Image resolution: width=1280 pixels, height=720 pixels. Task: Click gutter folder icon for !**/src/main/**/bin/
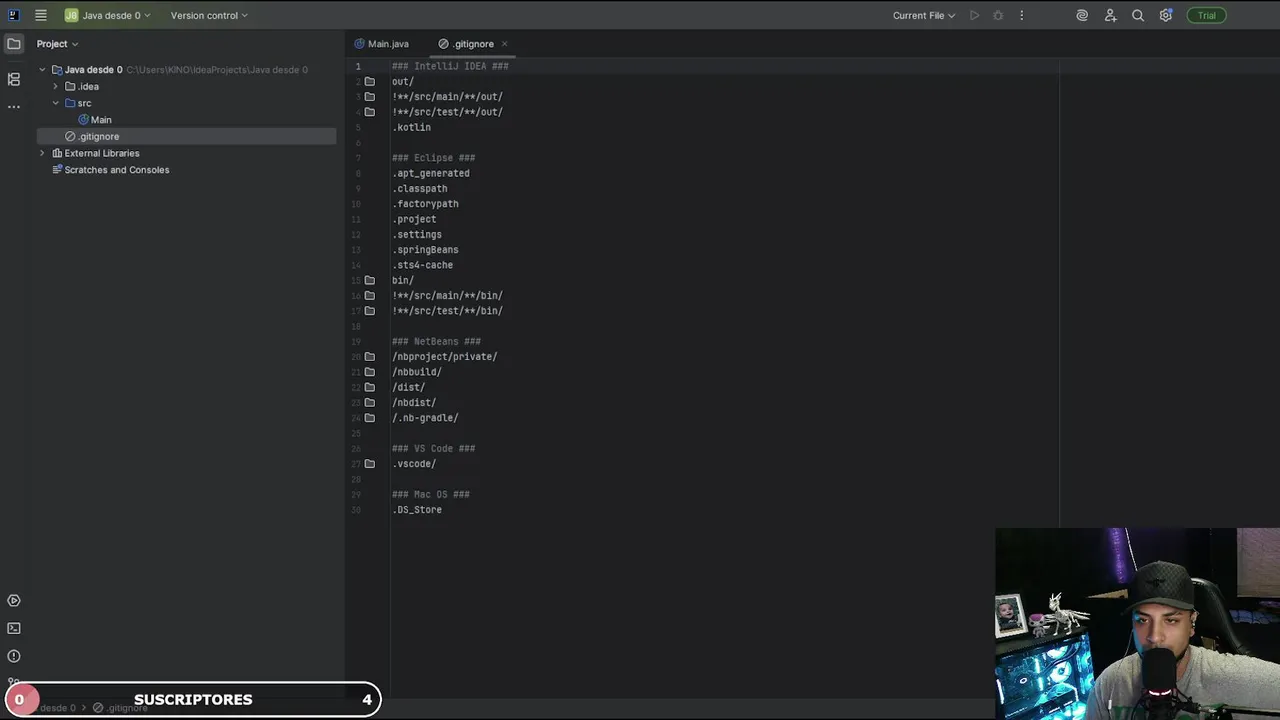click(x=370, y=296)
